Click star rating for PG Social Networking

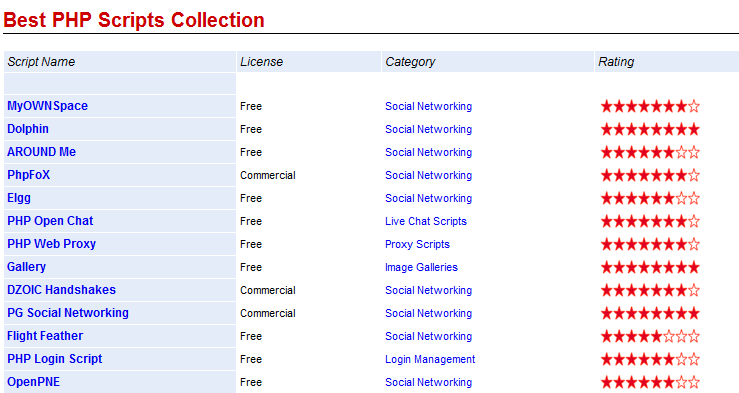[x=650, y=313]
